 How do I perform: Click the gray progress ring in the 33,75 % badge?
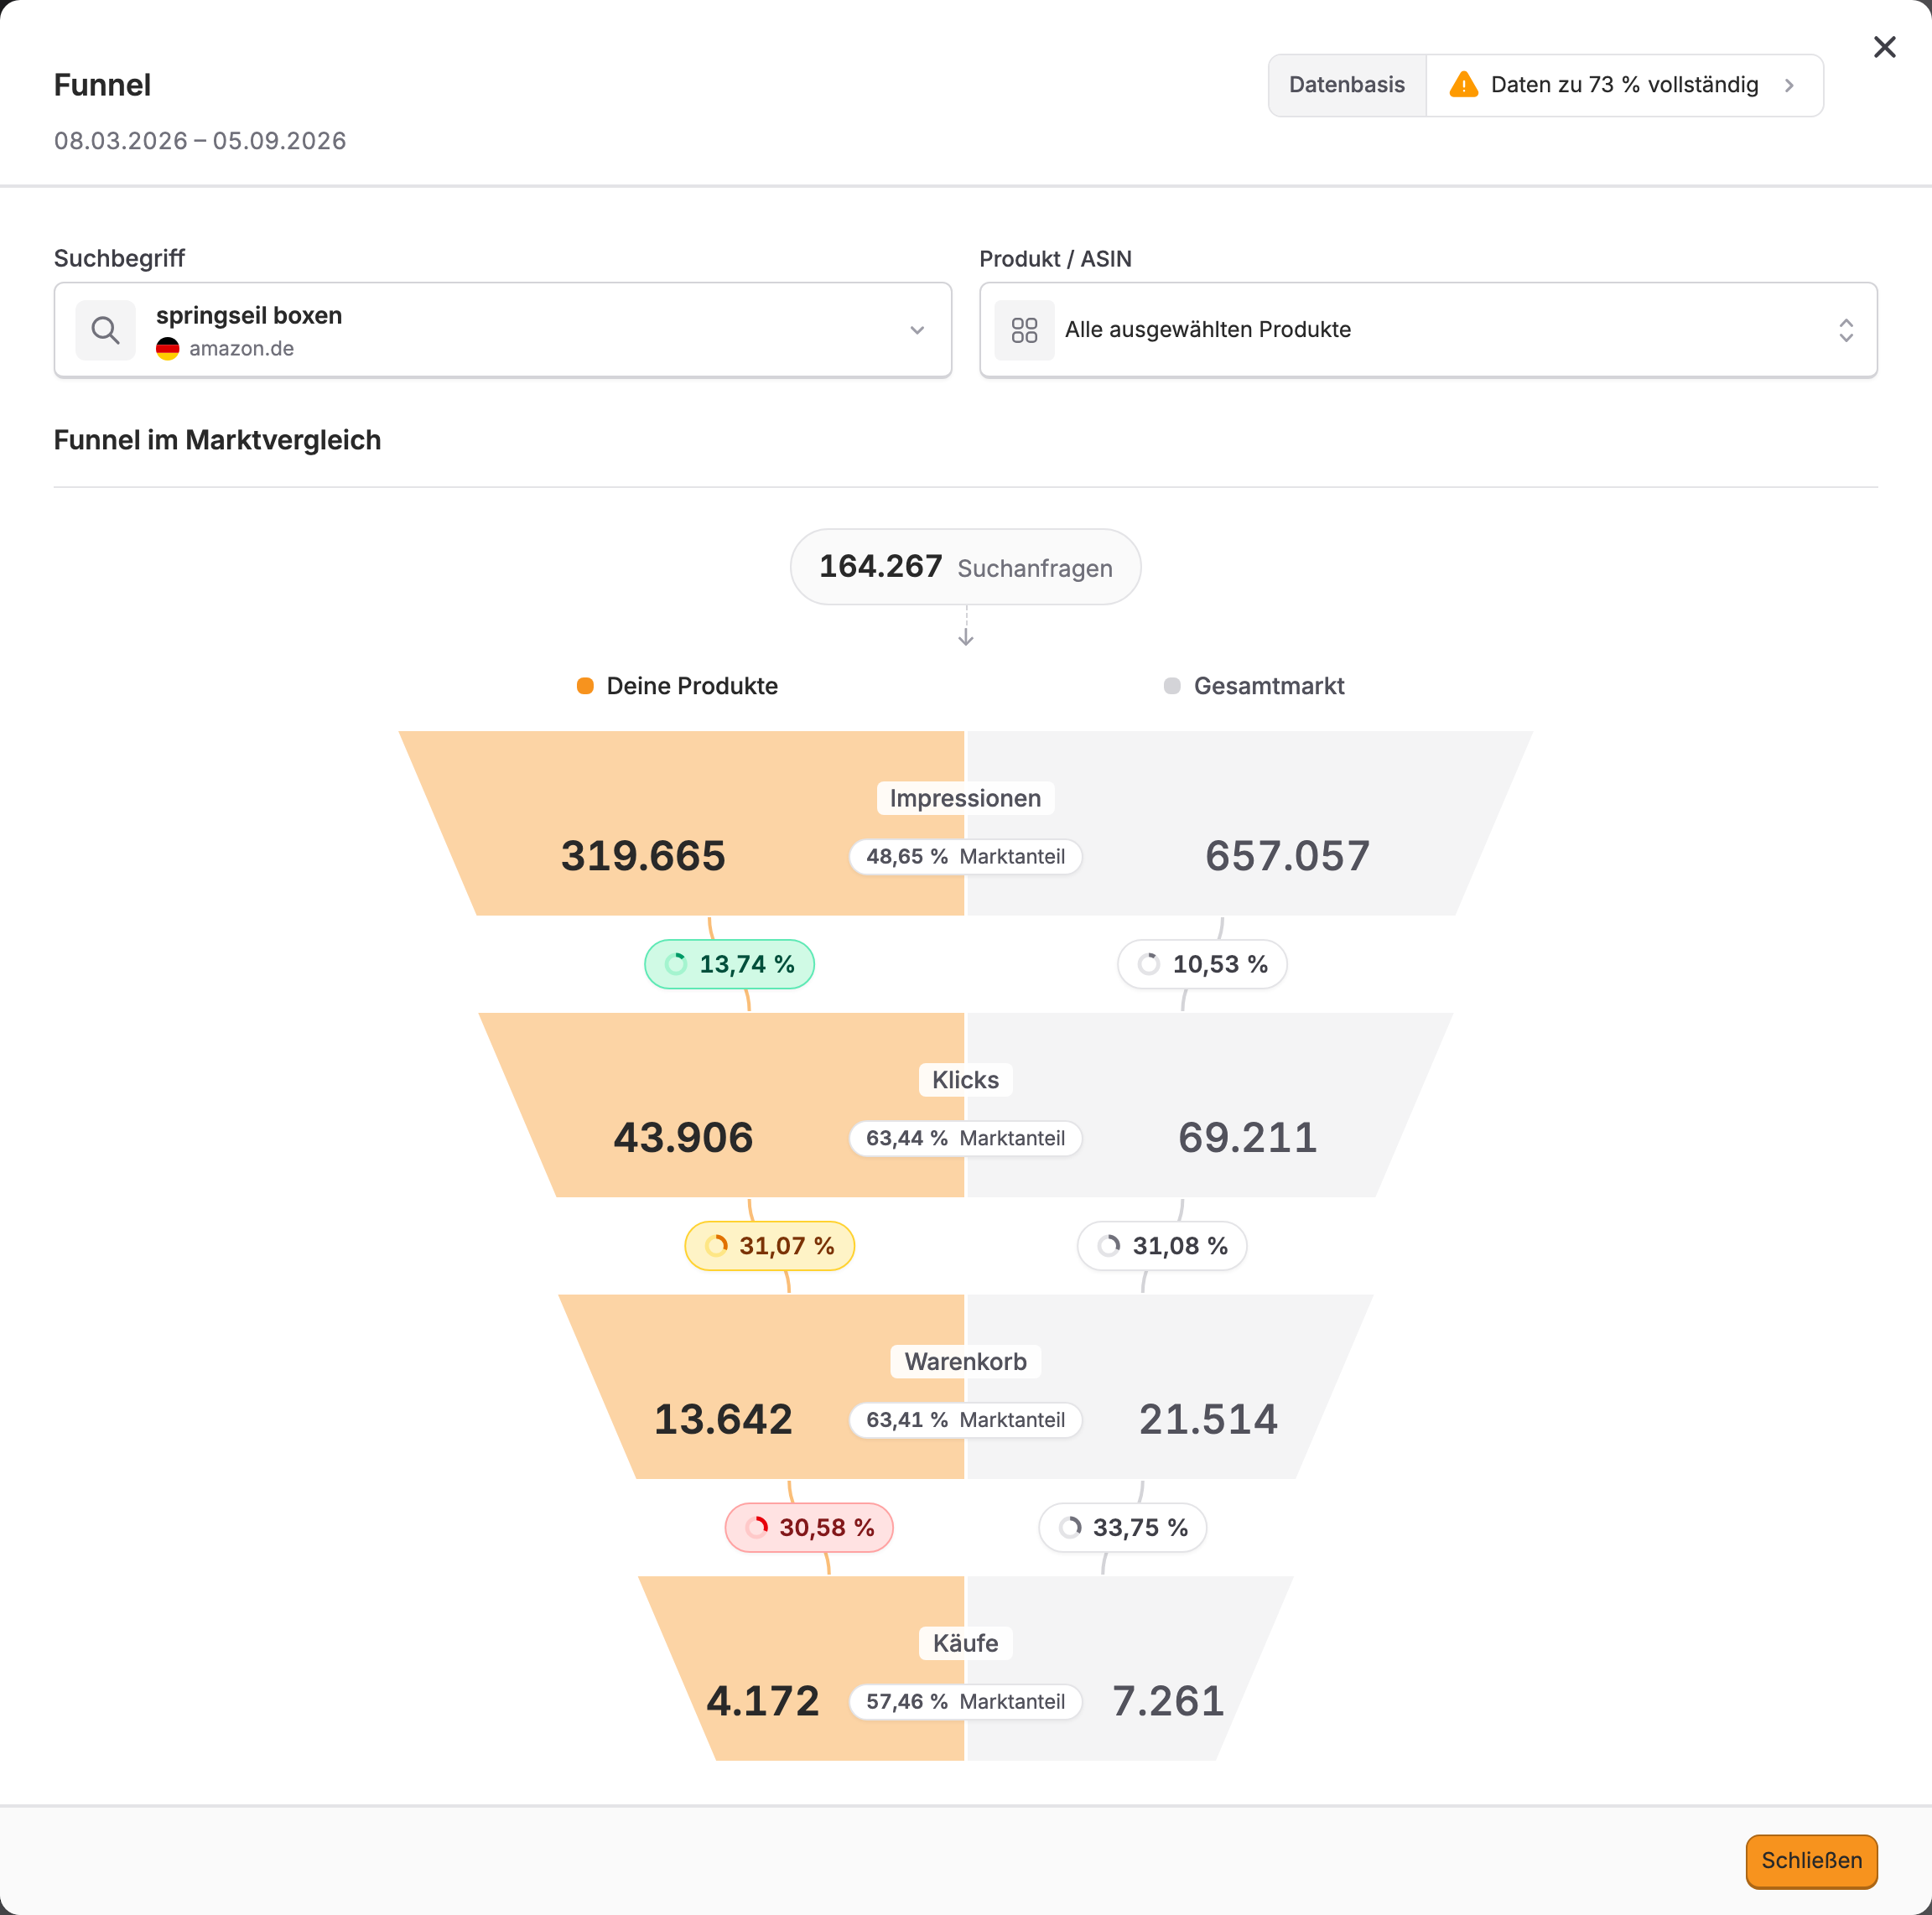pos(1070,1527)
